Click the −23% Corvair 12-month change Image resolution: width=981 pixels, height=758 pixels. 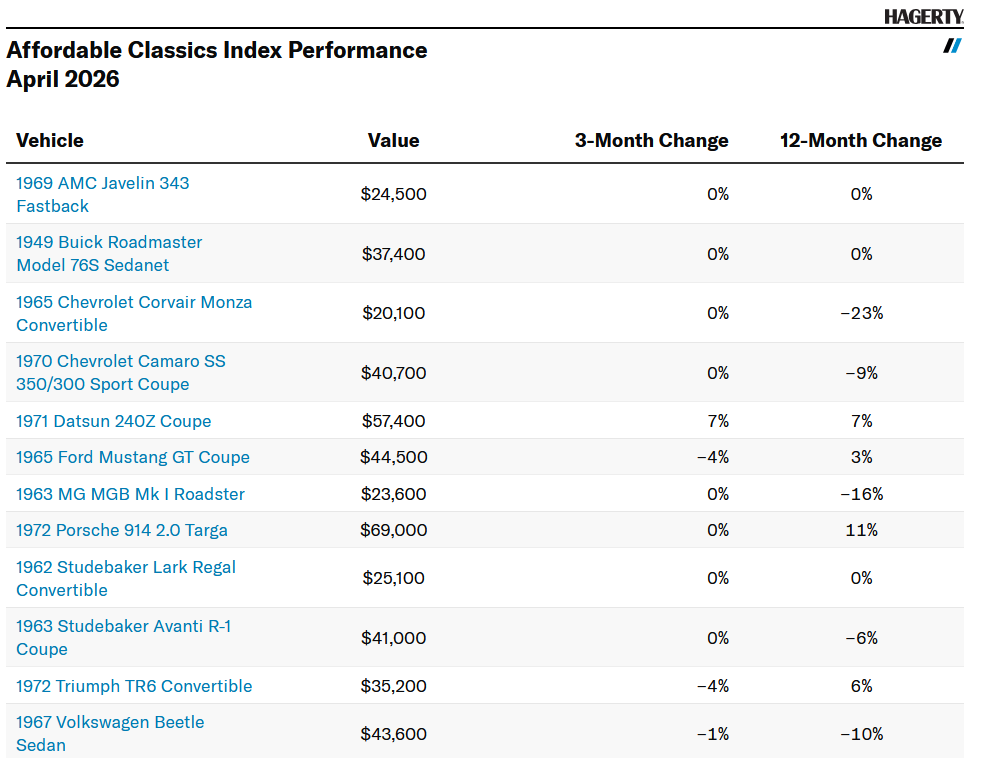pos(861,313)
